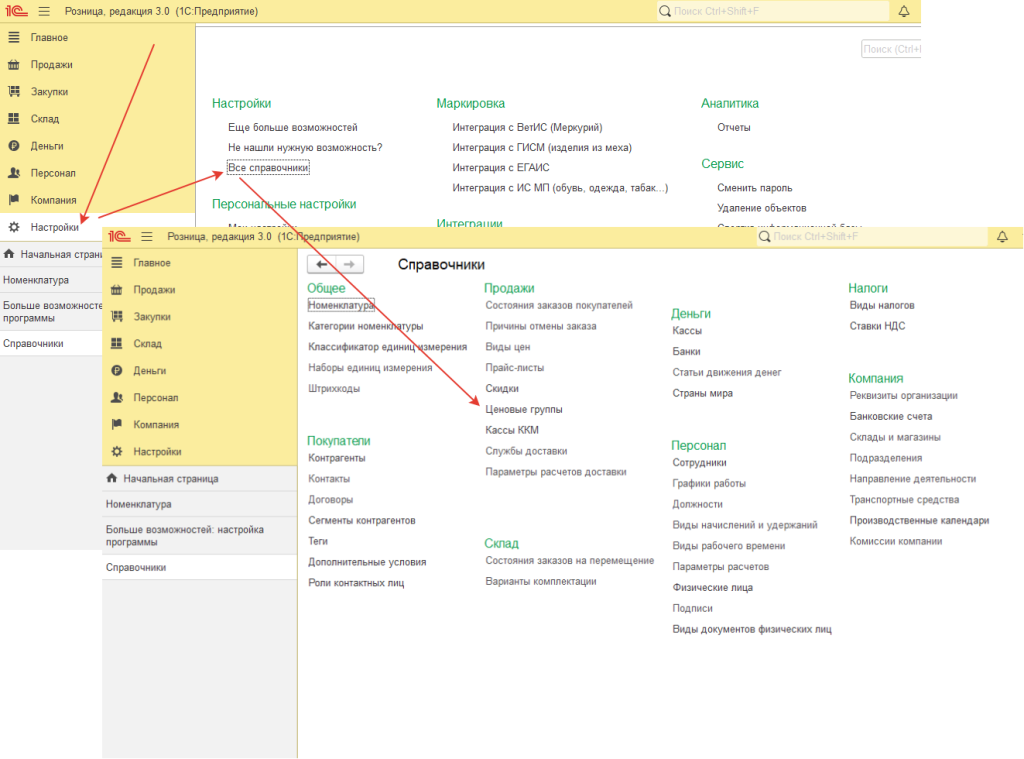1024x759 pixels.
Task: Select Персонал people icon in the front window
Action: pyautogui.click(x=117, y=397)
